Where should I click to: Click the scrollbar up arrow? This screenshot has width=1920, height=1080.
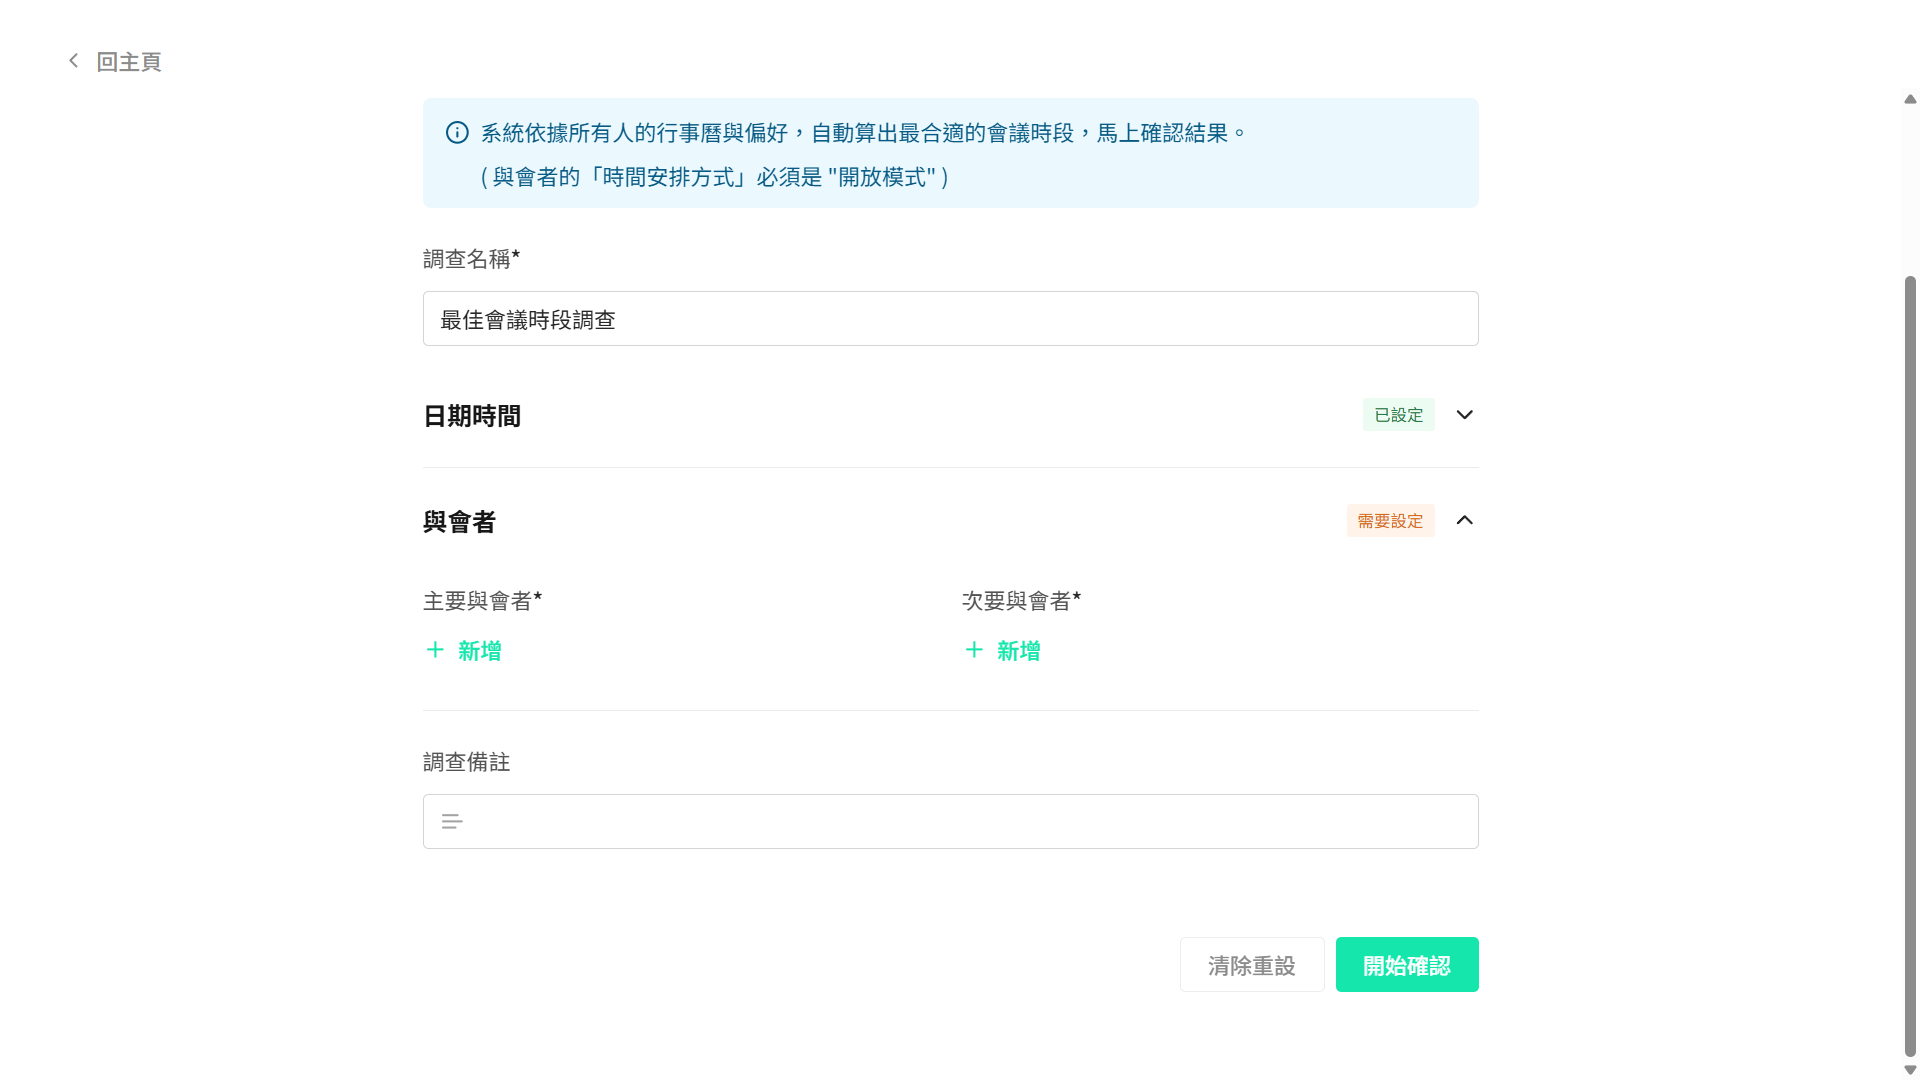[1908, 98]
